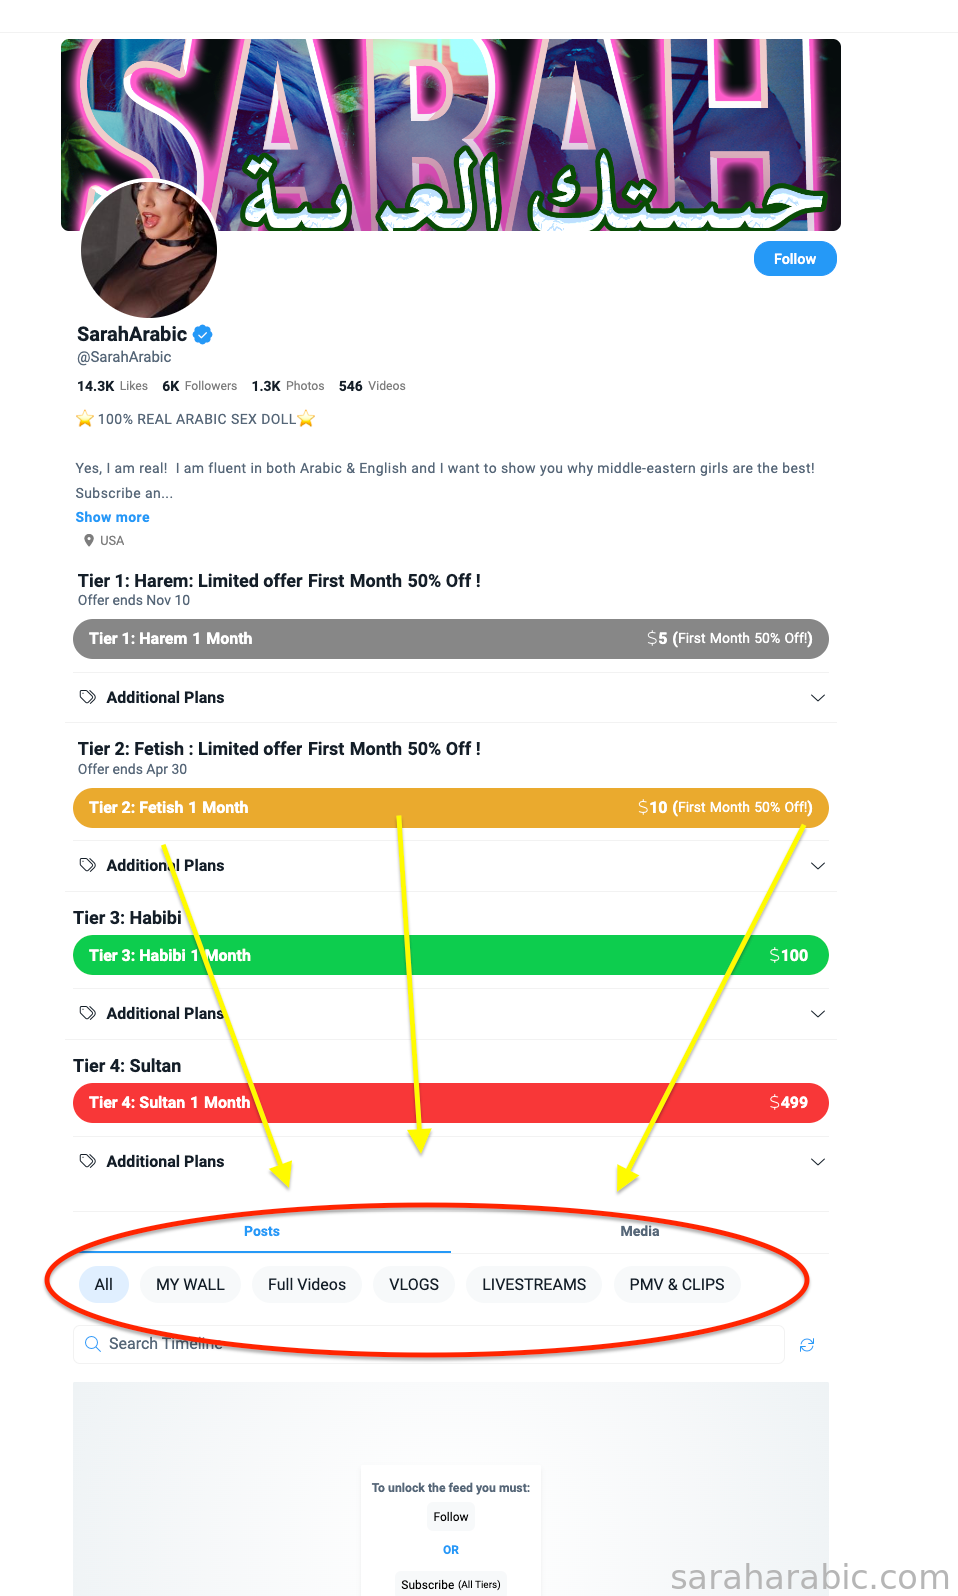Screen dimensions: 958x1596
Task: Click the location pin icon next to USA
Action: (89, 541)
